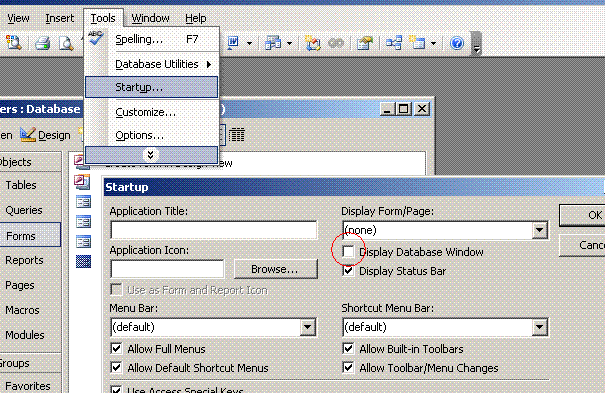
Task: Click the Relationships toolbar icon
Action: pos(394,43)
